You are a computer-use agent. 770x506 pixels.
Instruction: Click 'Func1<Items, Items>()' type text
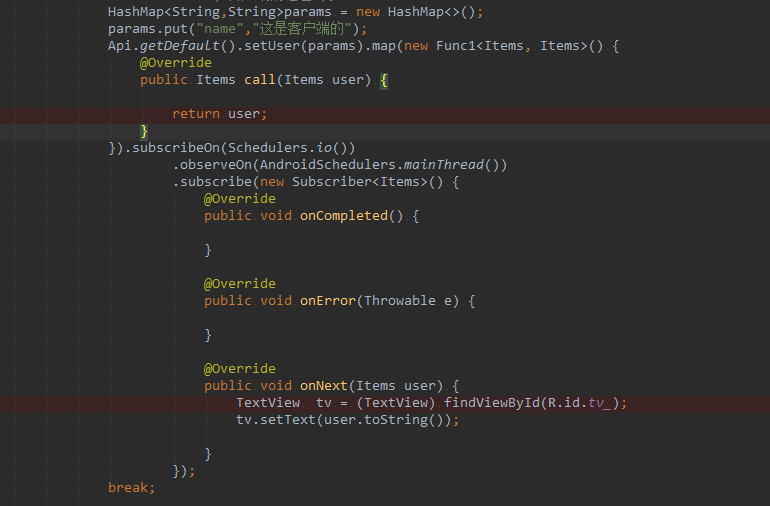tap(520, 46)
